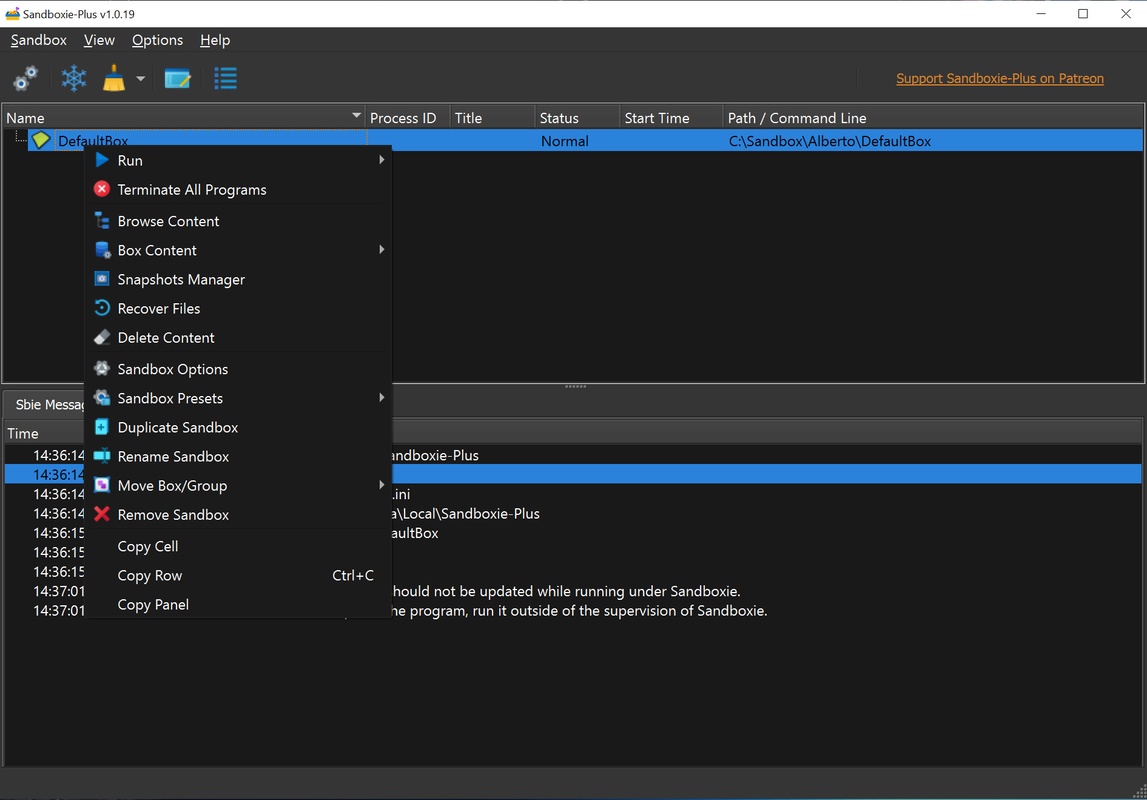
Task: Open the Options menu in menu bar
Action: pos(157,40)
